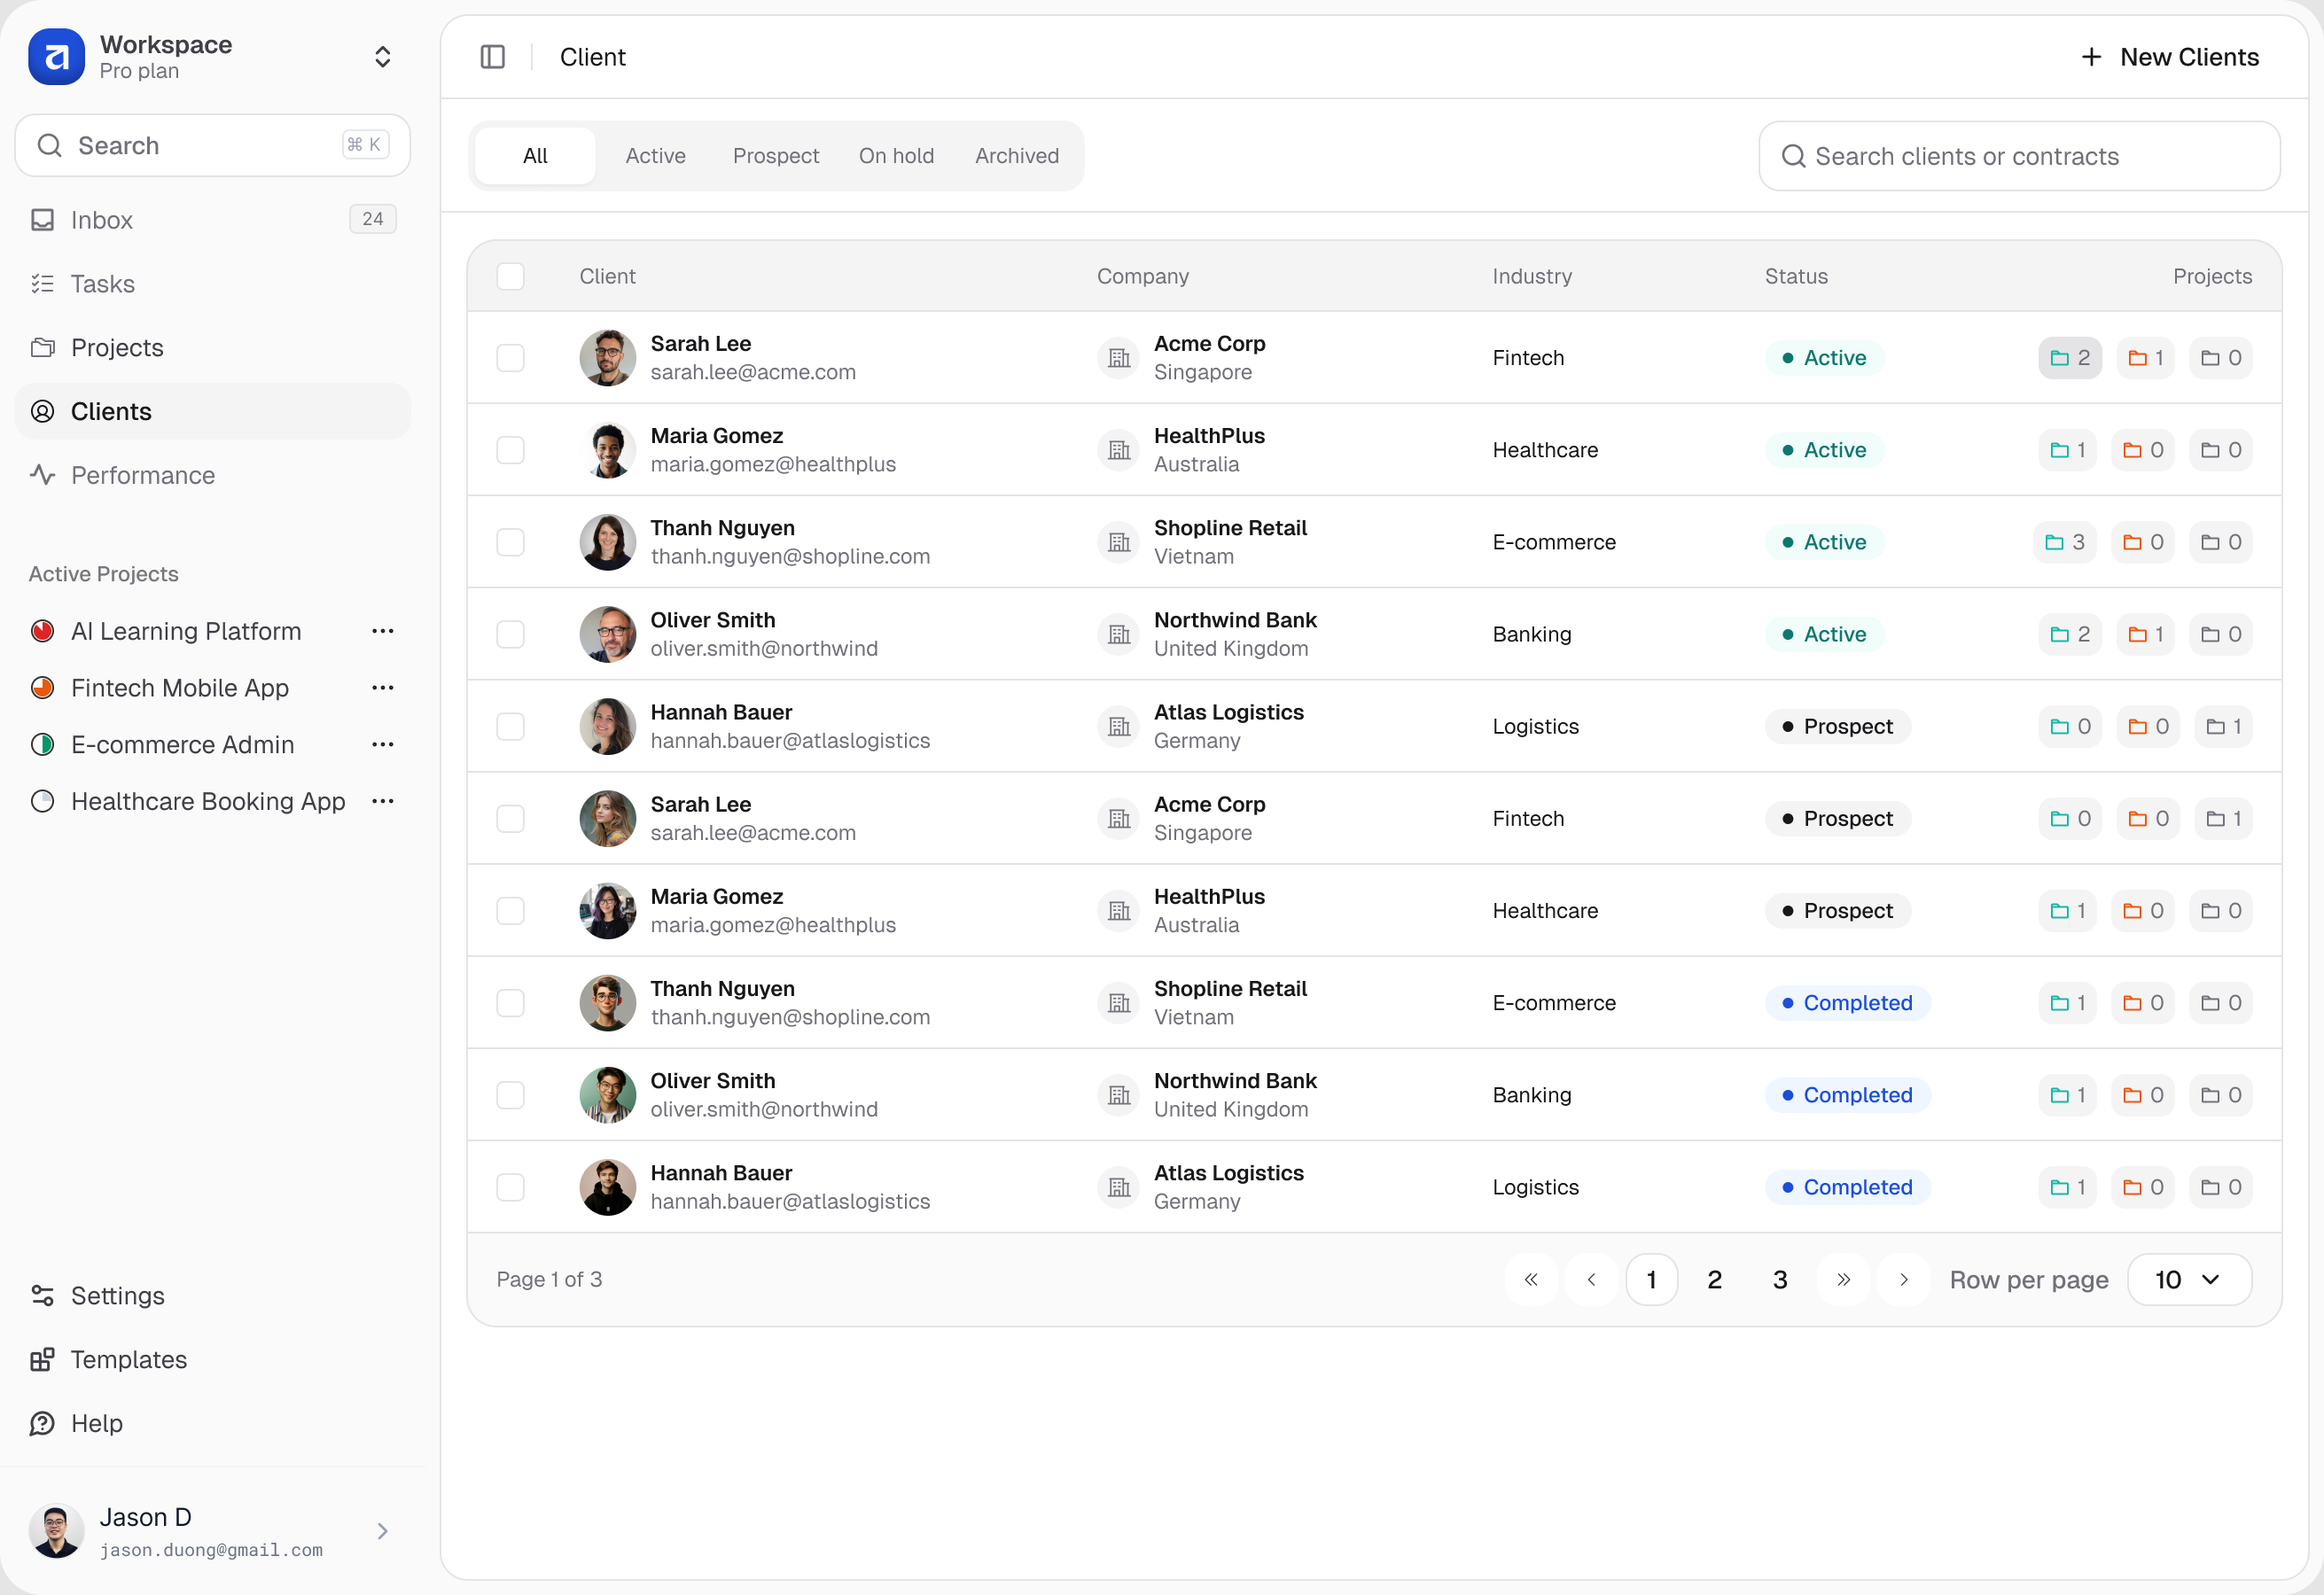Switch to the Prospect tab

pyautogui.click(x=776, y=156)
